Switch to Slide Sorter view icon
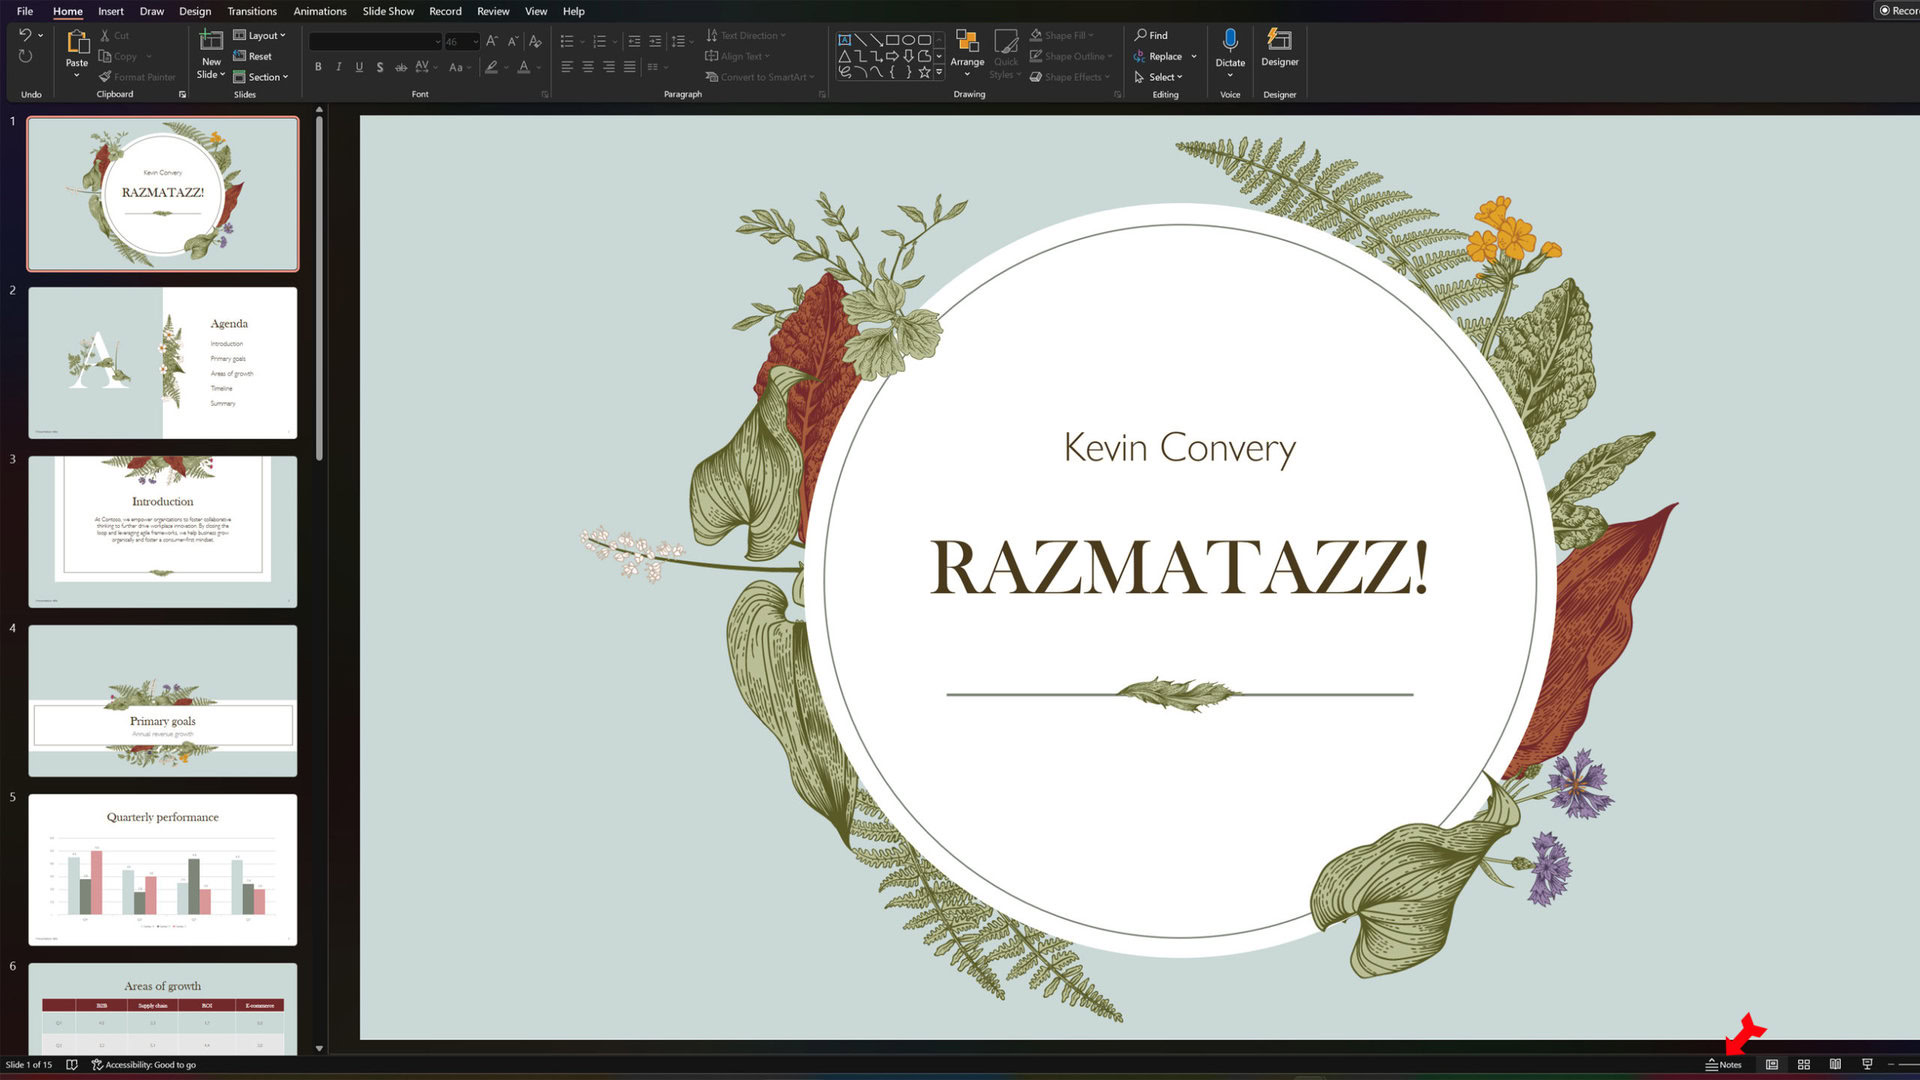The height and width of the screenshot is (1080, 1920). 1803,1065
